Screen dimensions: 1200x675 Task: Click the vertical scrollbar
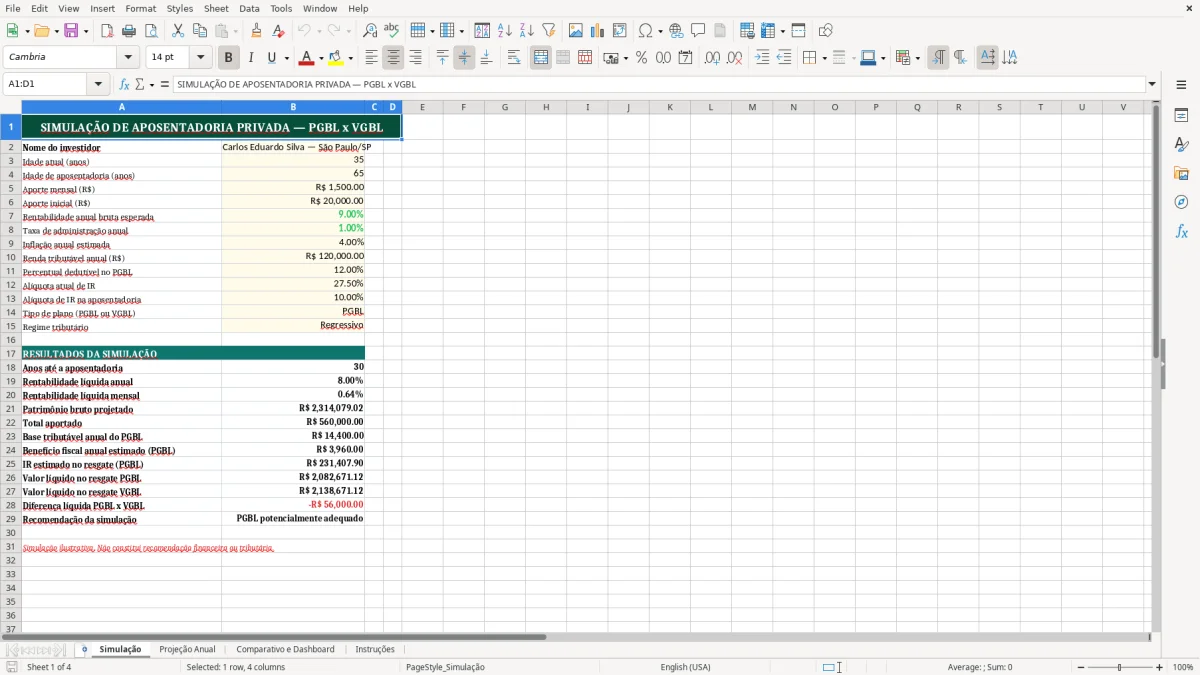click(x=1156, y=365)
